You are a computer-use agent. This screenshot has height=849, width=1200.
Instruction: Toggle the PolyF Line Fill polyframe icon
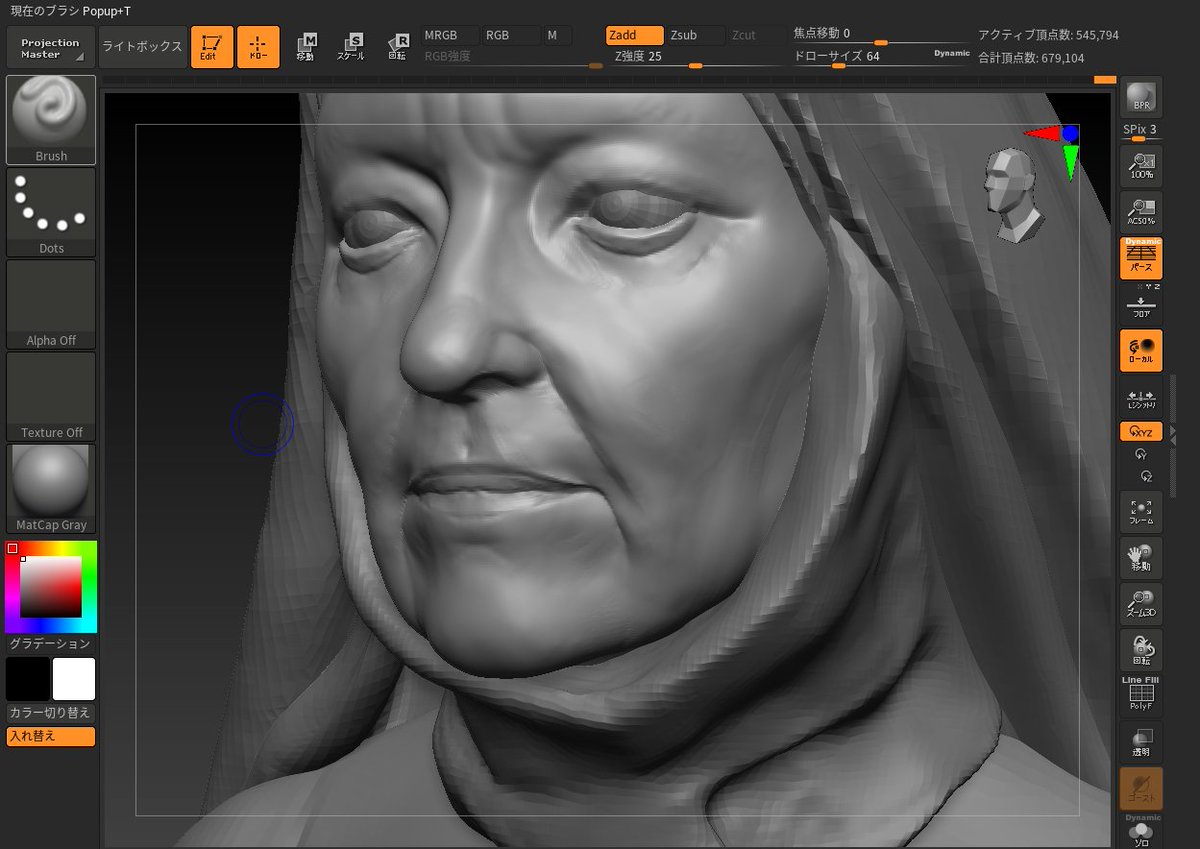pos(1141,694)
